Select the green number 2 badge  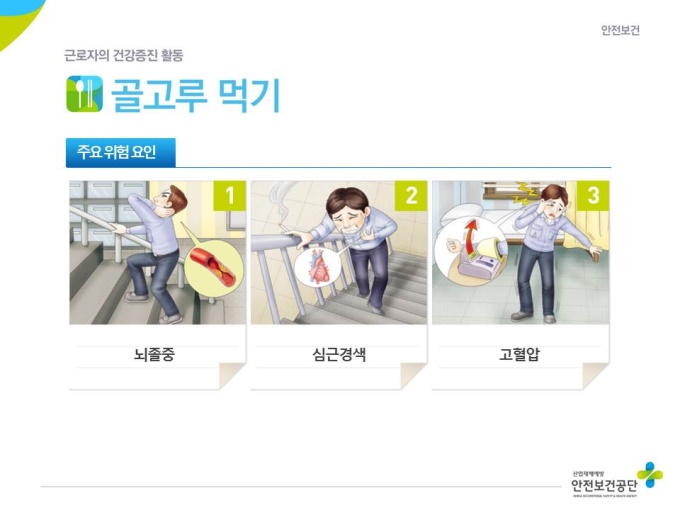(411, 196)
